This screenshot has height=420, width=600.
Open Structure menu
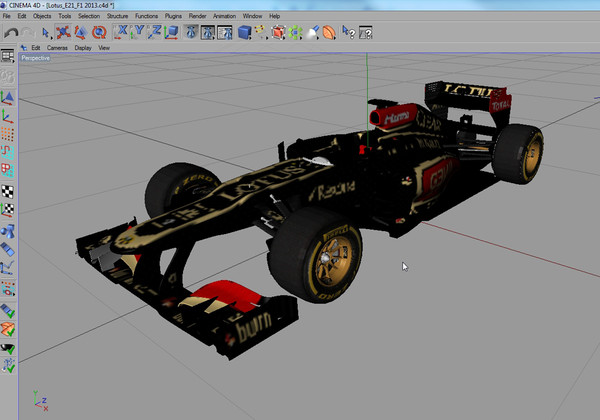click(117, 16)
